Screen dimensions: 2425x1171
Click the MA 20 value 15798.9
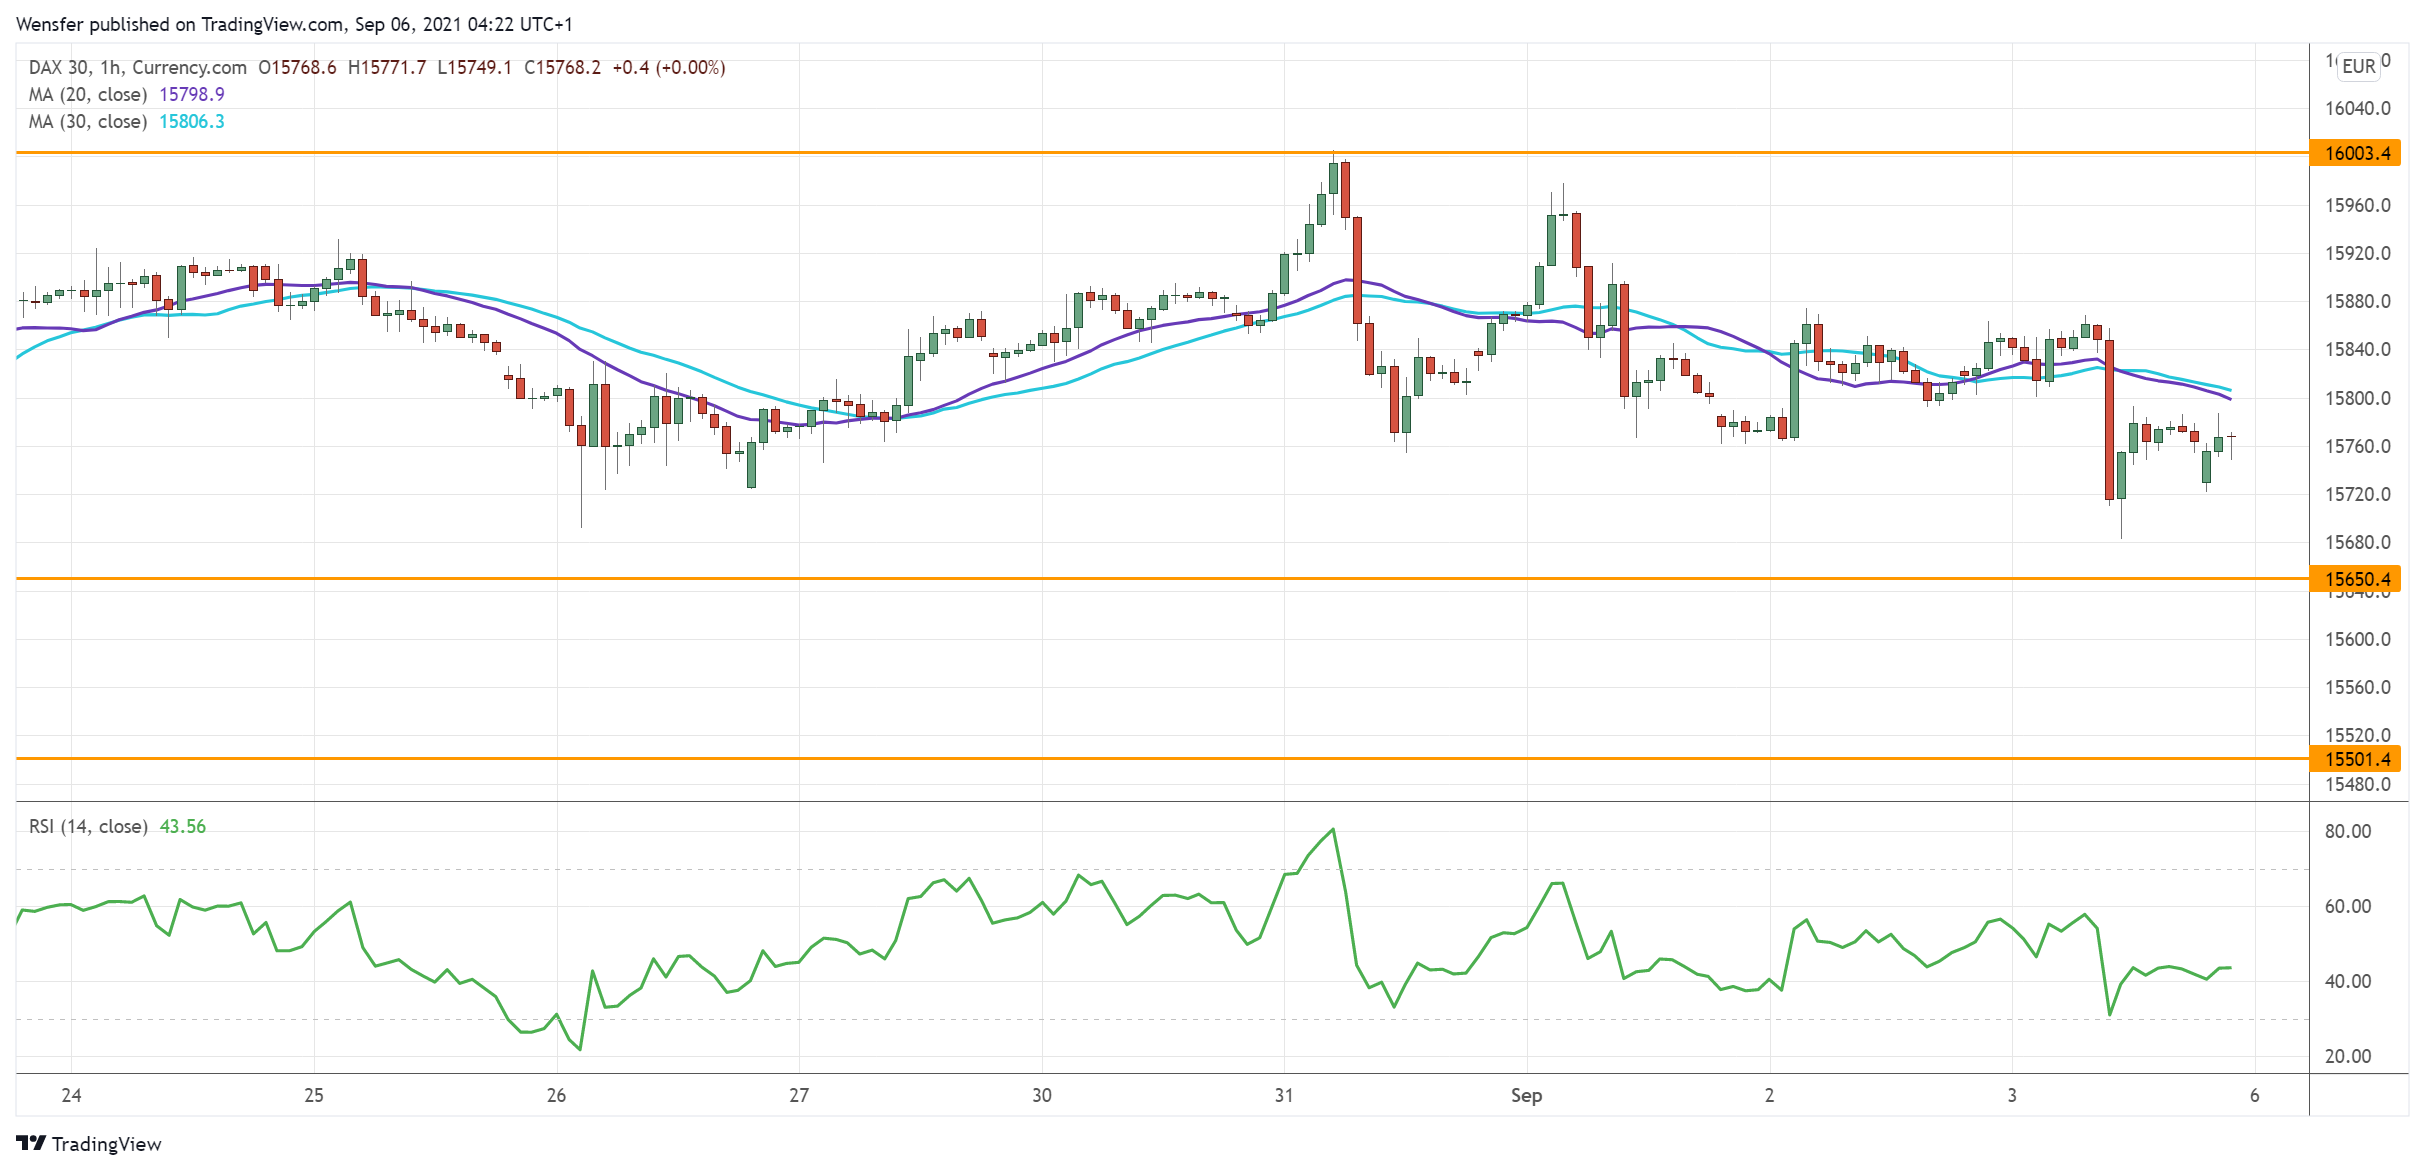coord(192,94)
